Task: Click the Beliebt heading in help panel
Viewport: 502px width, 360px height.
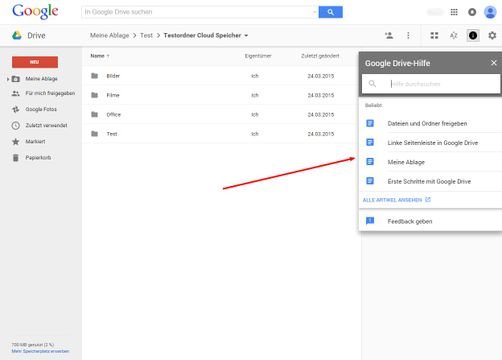Action: [x=373, y=105]
